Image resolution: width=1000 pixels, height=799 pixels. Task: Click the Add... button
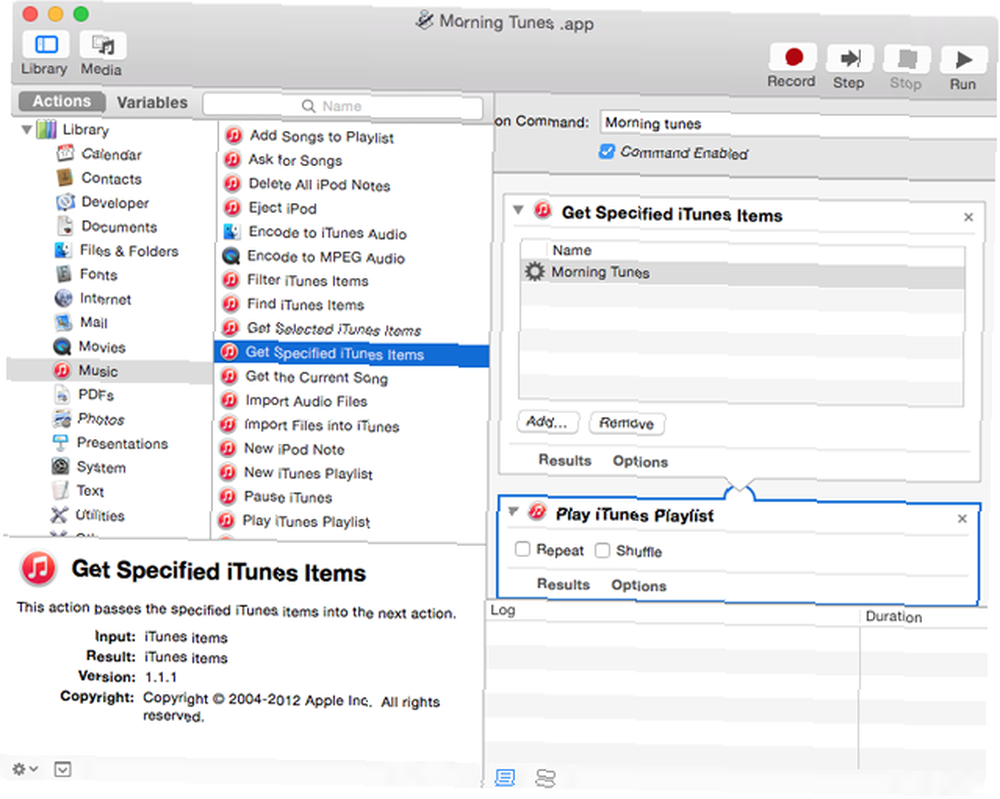(548, 421)
